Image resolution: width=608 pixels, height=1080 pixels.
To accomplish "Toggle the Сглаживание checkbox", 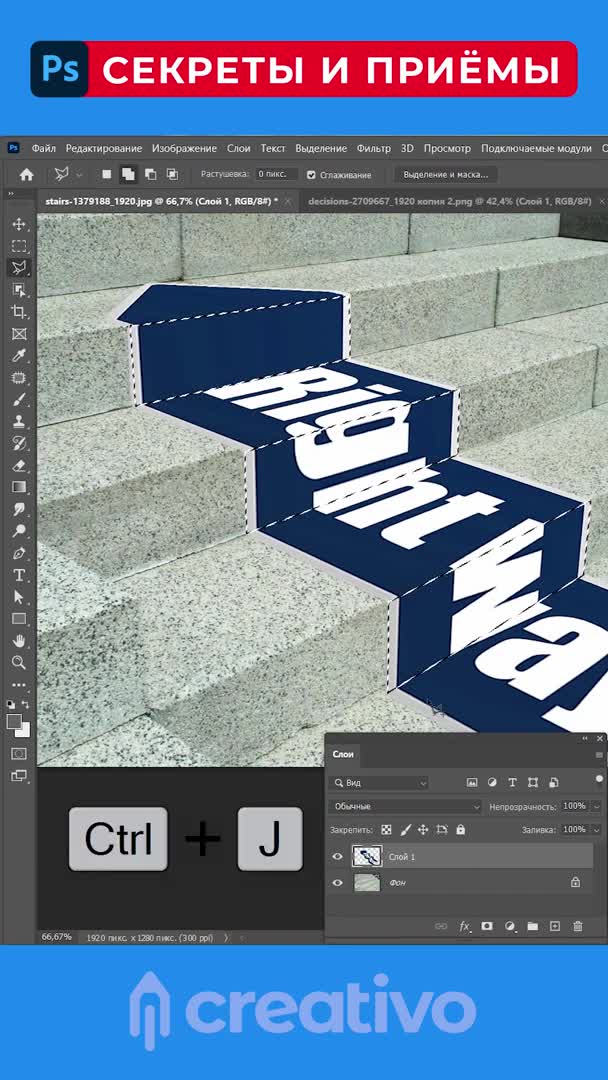I will [311, 175].
